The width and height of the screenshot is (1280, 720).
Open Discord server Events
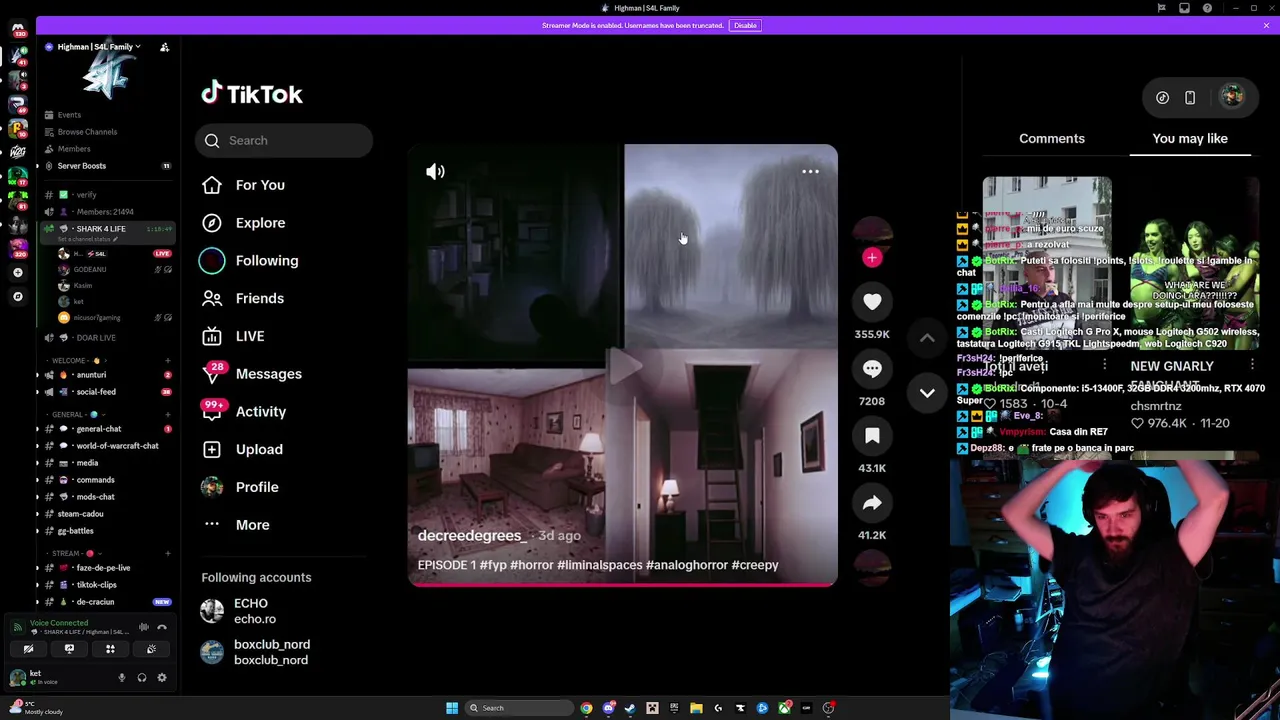(68, 115)
